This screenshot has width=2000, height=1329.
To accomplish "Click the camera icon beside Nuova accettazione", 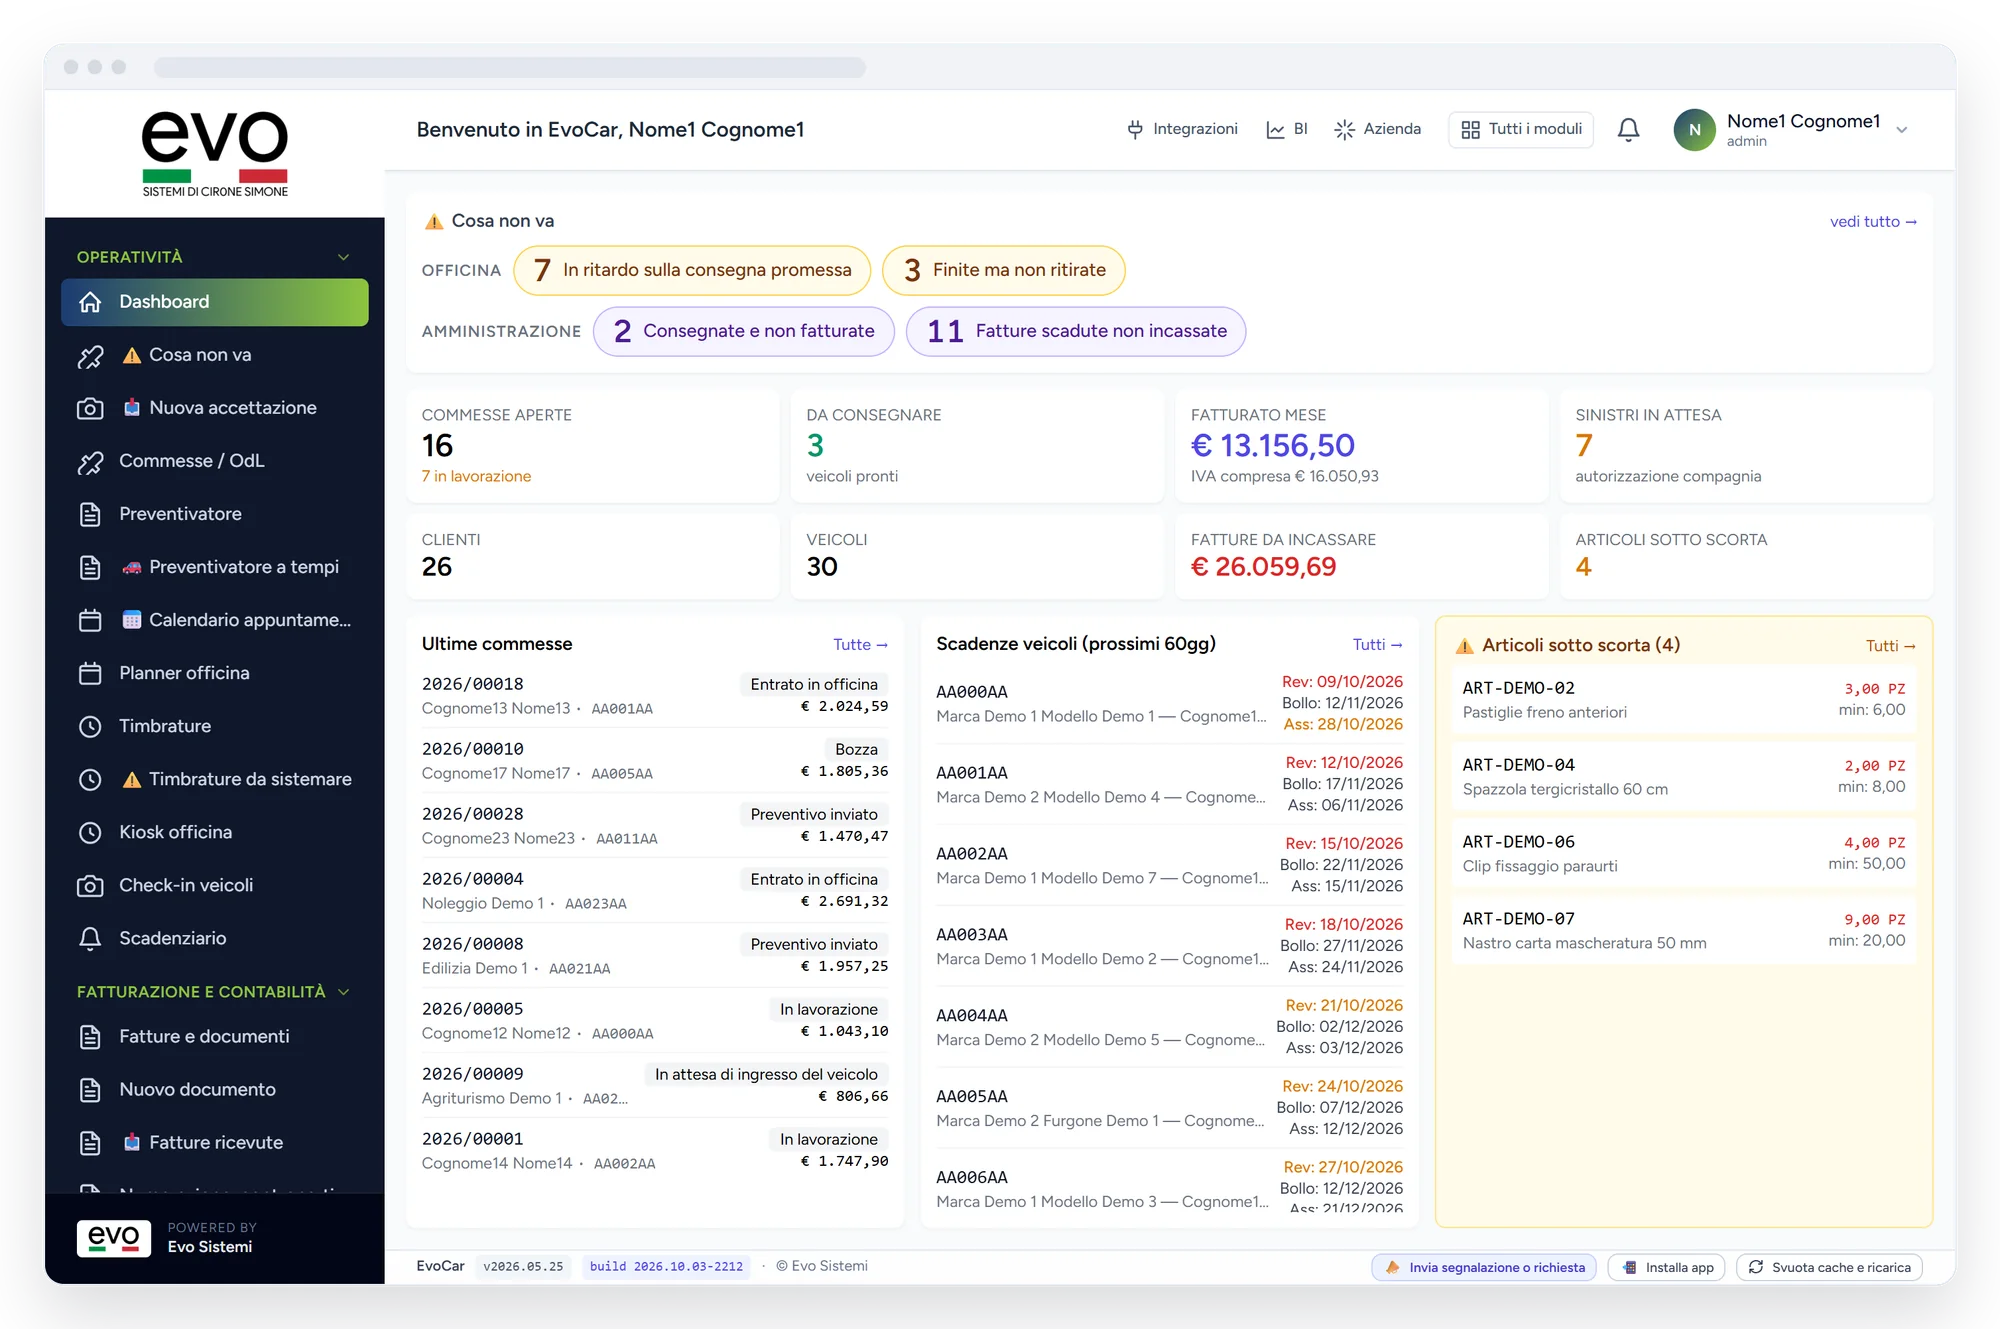I will point(90,408).
